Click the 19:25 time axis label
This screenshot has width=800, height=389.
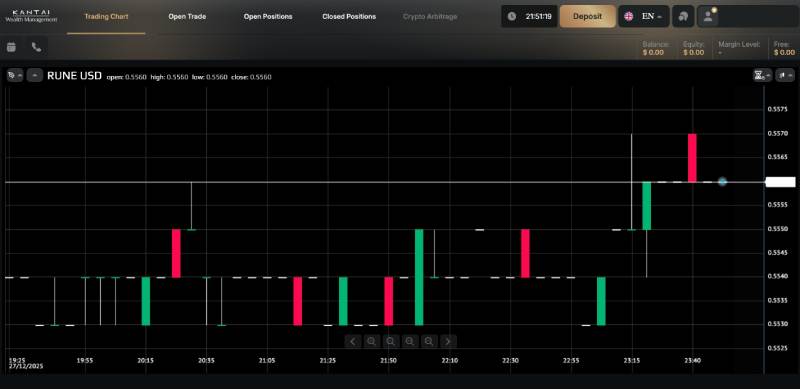17,360
